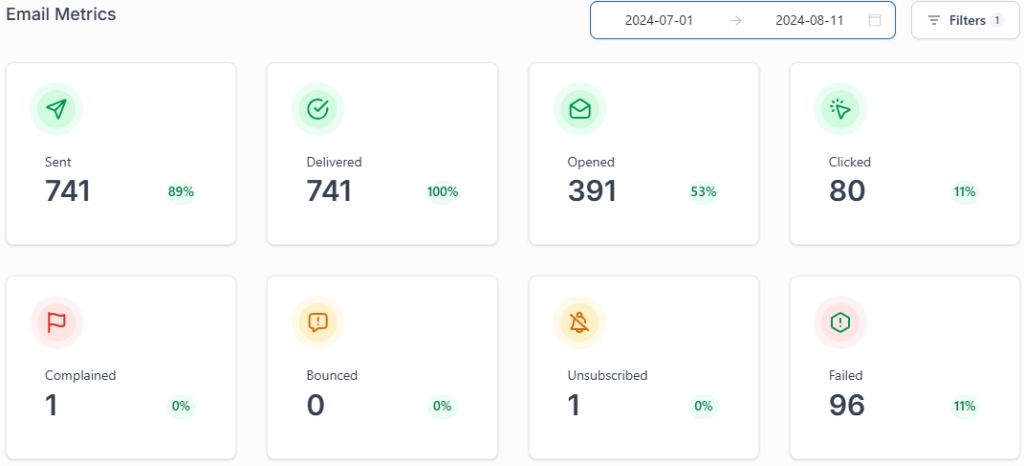Open the calendar icon in date range
The image size is (1024, 466).
click(875, 20)
